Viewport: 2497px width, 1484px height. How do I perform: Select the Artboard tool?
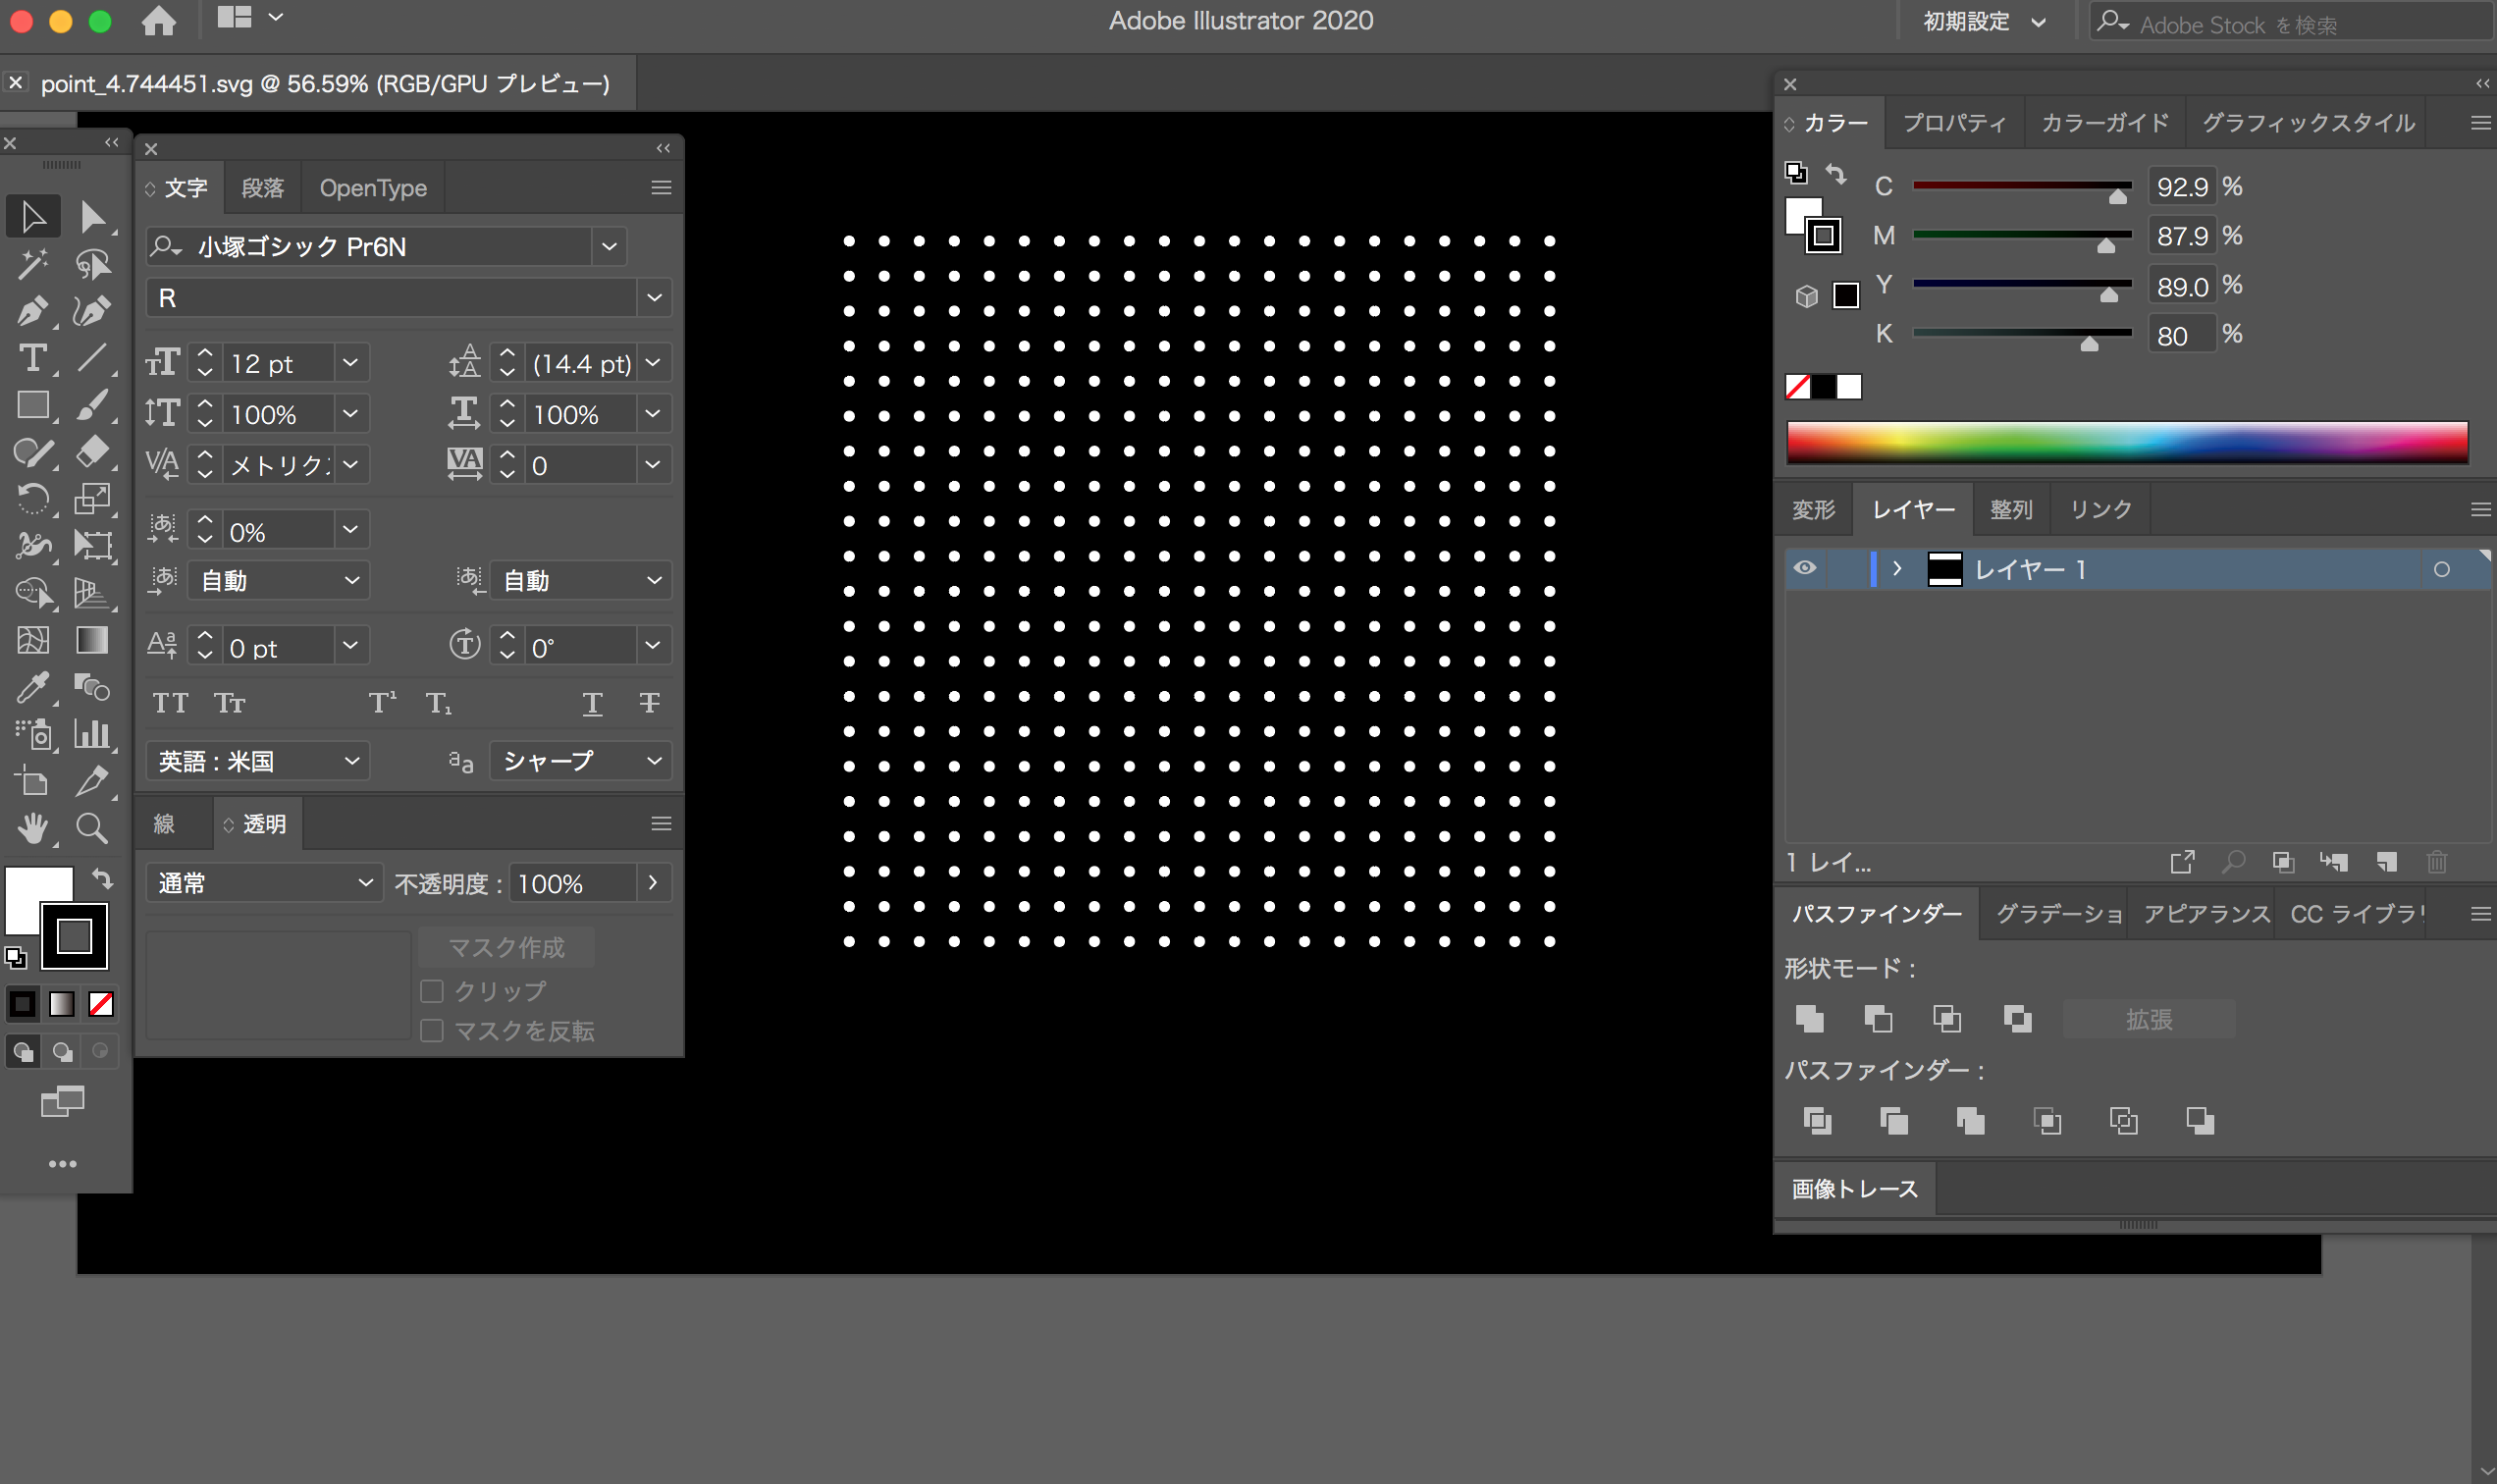(x=33, y=781)
